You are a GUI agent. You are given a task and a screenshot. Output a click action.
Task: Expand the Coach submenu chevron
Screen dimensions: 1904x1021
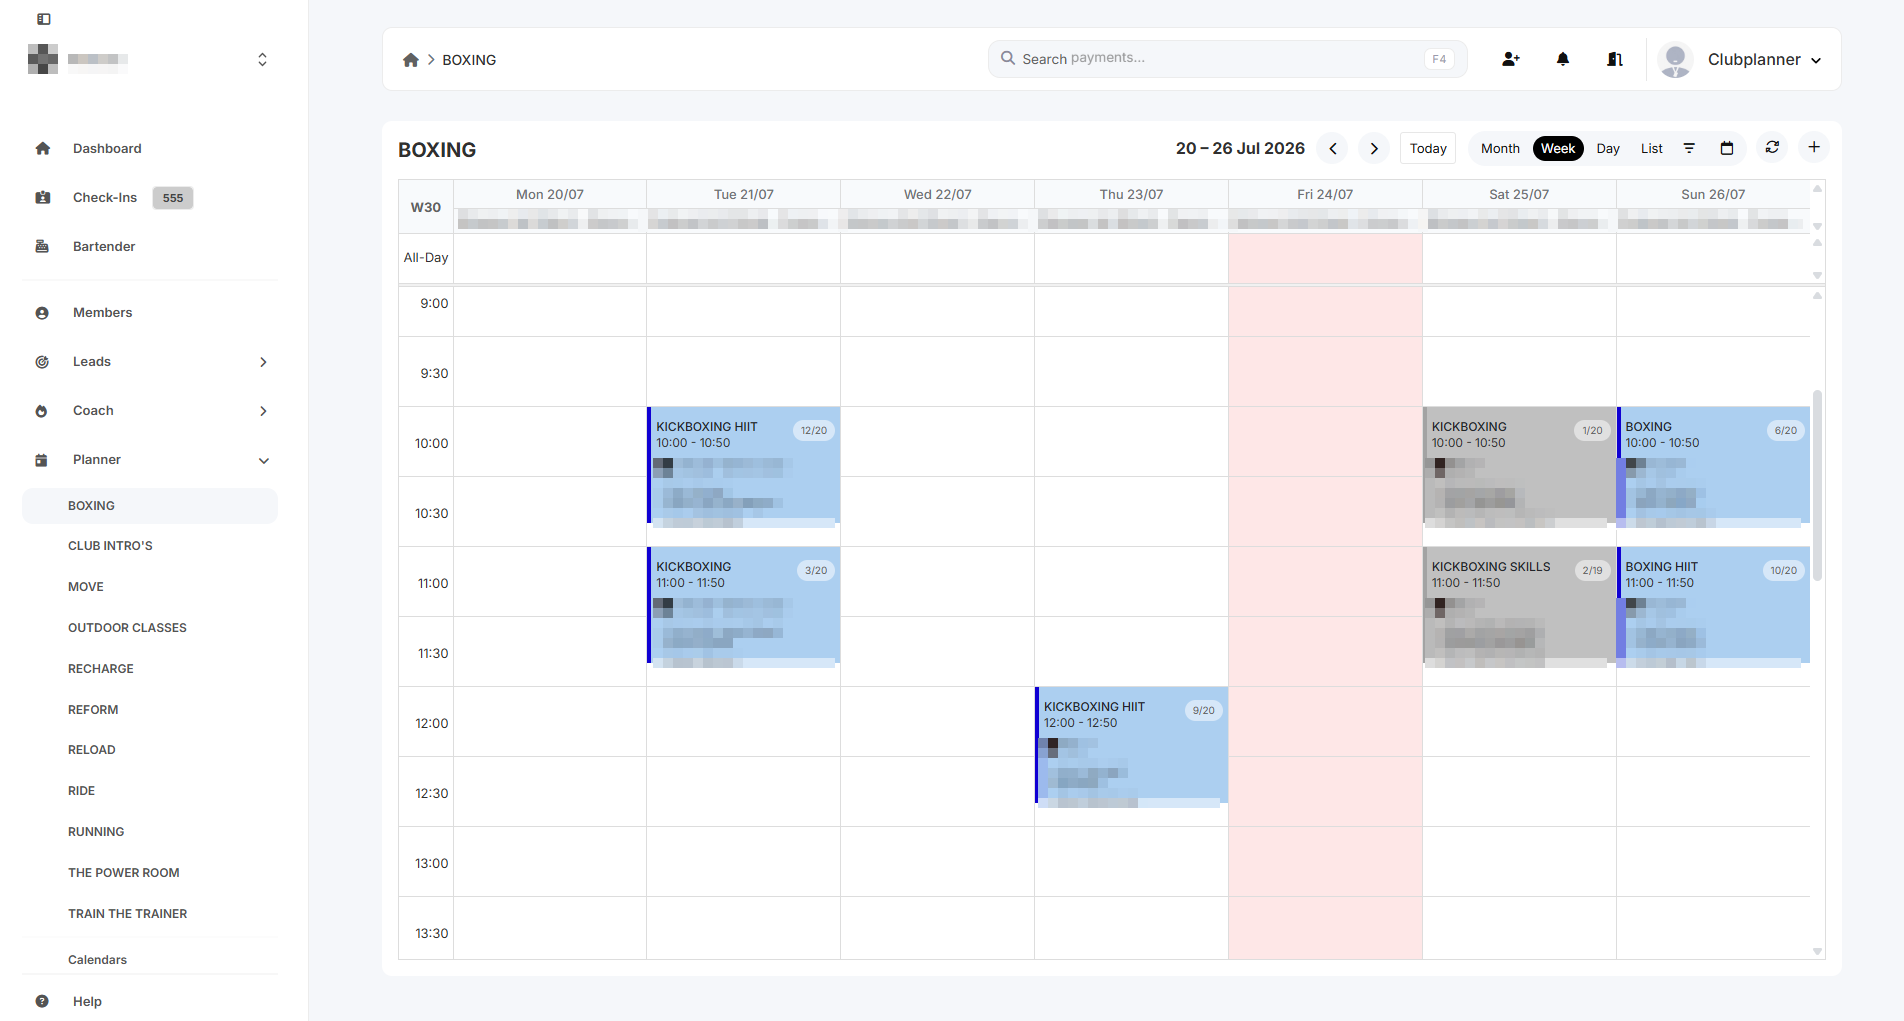coord(263,411)
